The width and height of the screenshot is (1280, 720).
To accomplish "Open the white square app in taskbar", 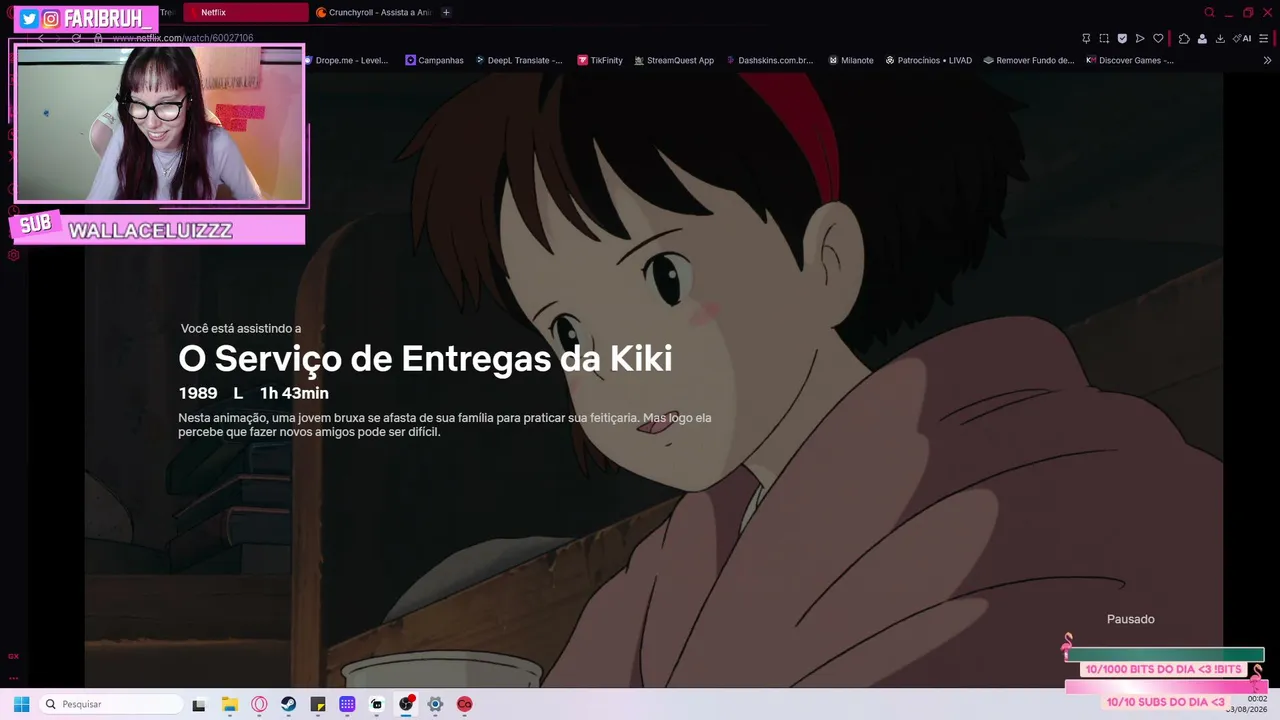I will coord(376,705).
